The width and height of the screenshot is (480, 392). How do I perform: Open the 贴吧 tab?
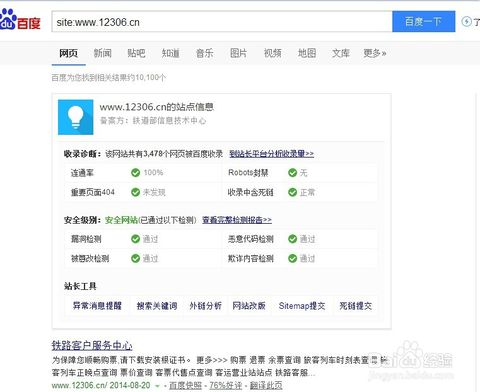click(x=136, y=53)
